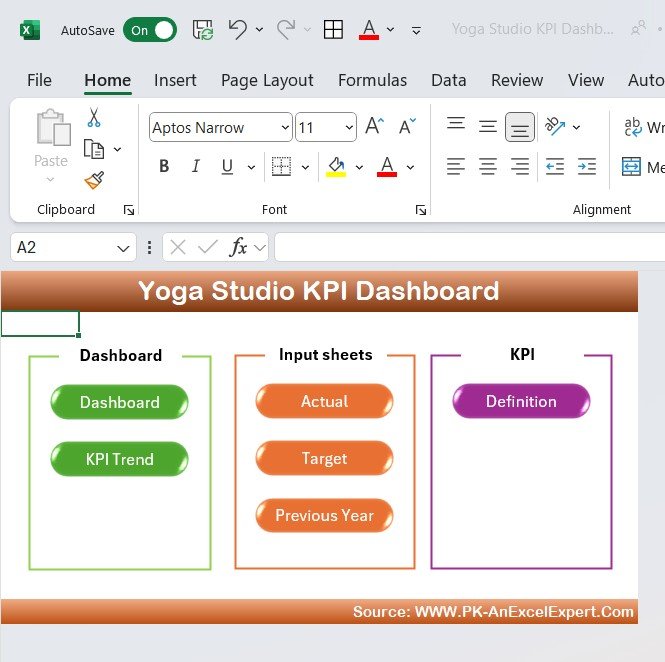Viewport: 665px width, 662px height.
Task: Switch to the Insert tab
Action: point(175,80)
